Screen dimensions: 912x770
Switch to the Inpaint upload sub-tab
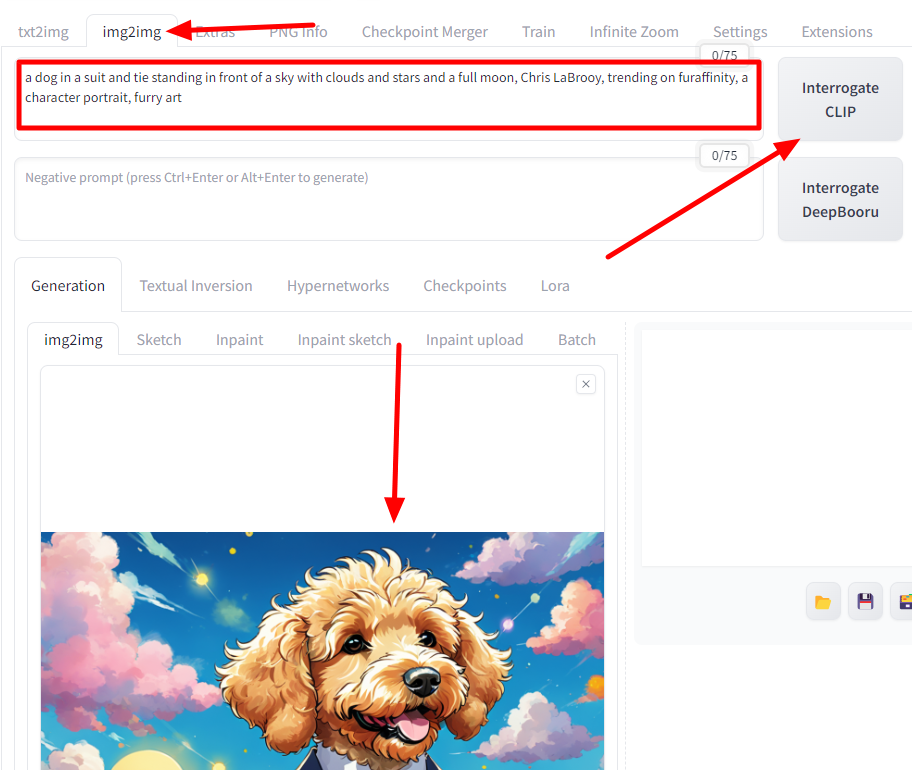click(475, 340)
